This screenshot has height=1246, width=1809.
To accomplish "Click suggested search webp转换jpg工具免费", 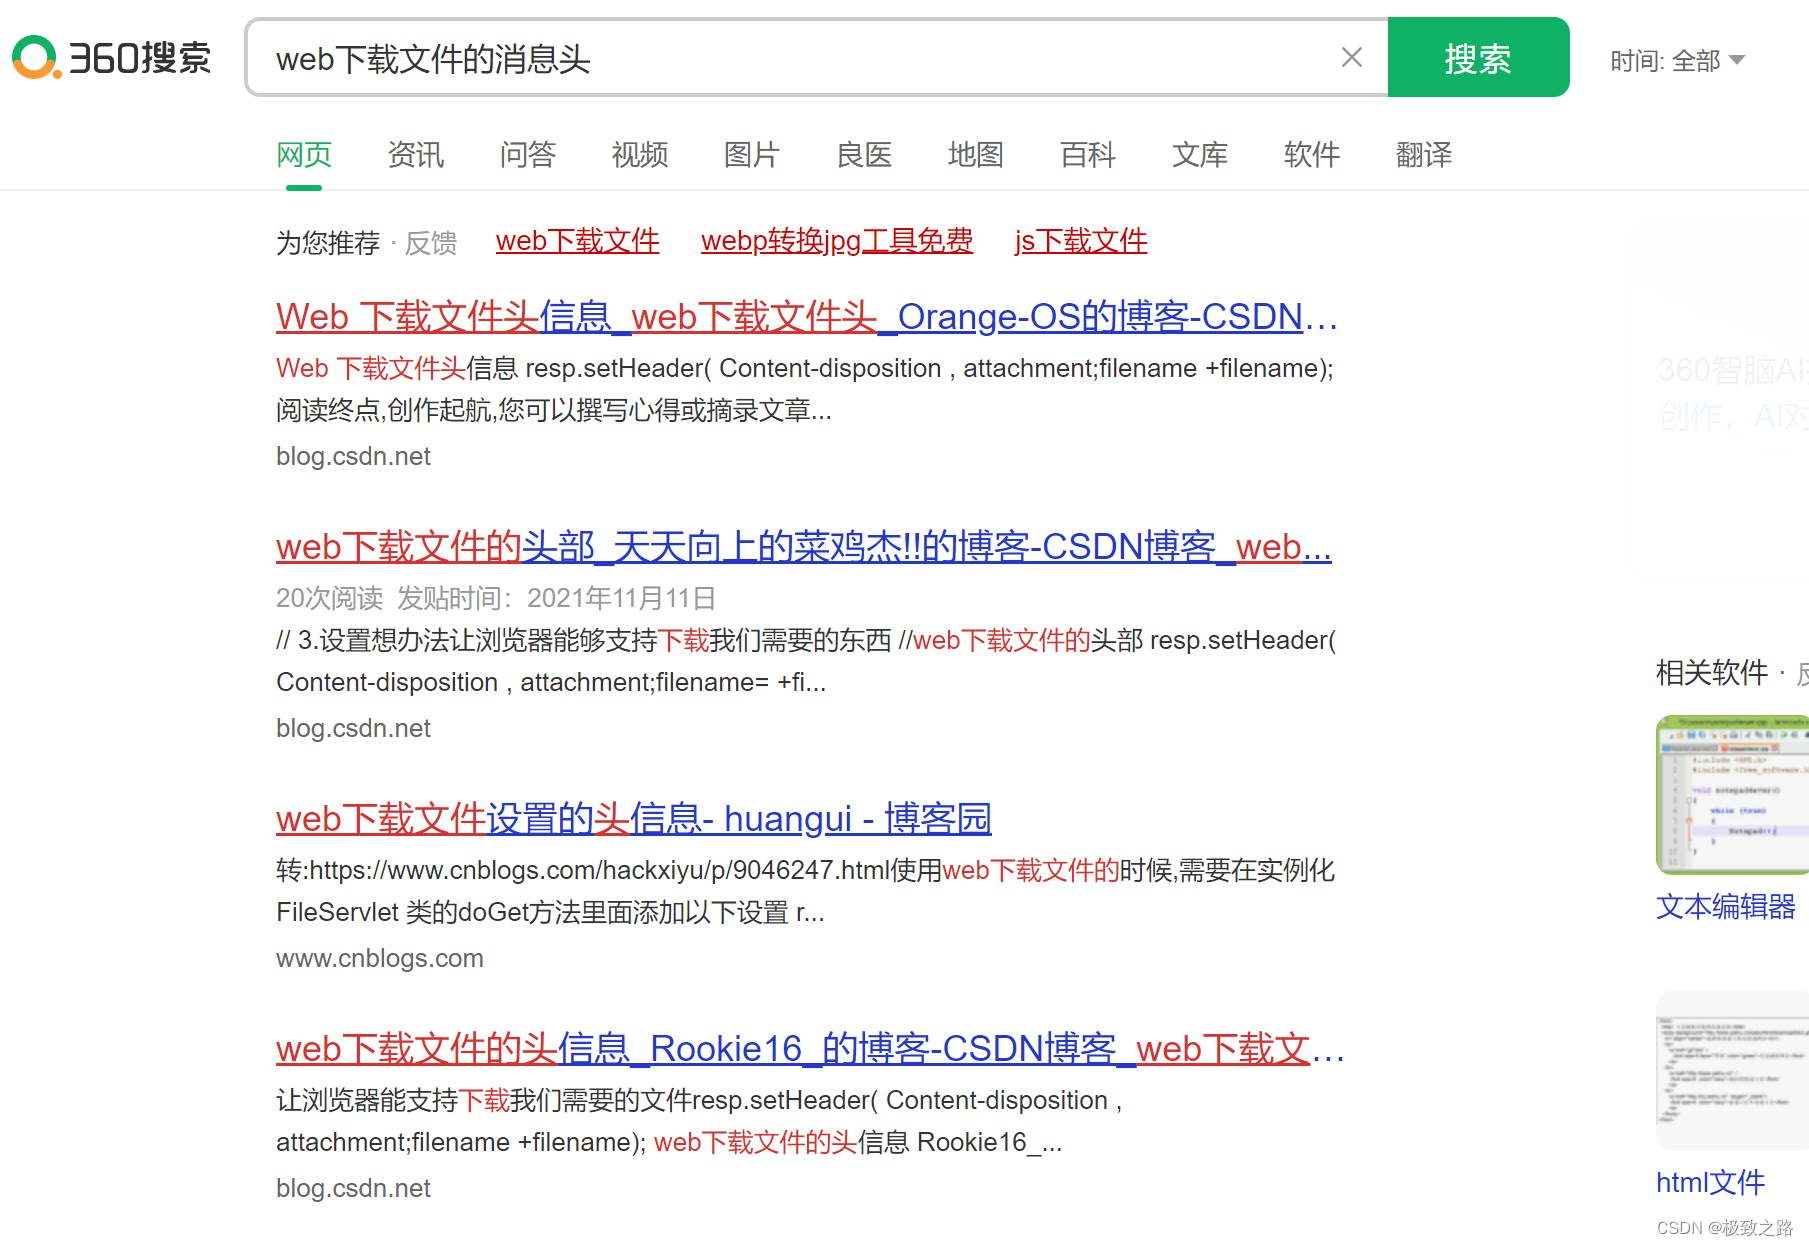I will pos(837,241).
